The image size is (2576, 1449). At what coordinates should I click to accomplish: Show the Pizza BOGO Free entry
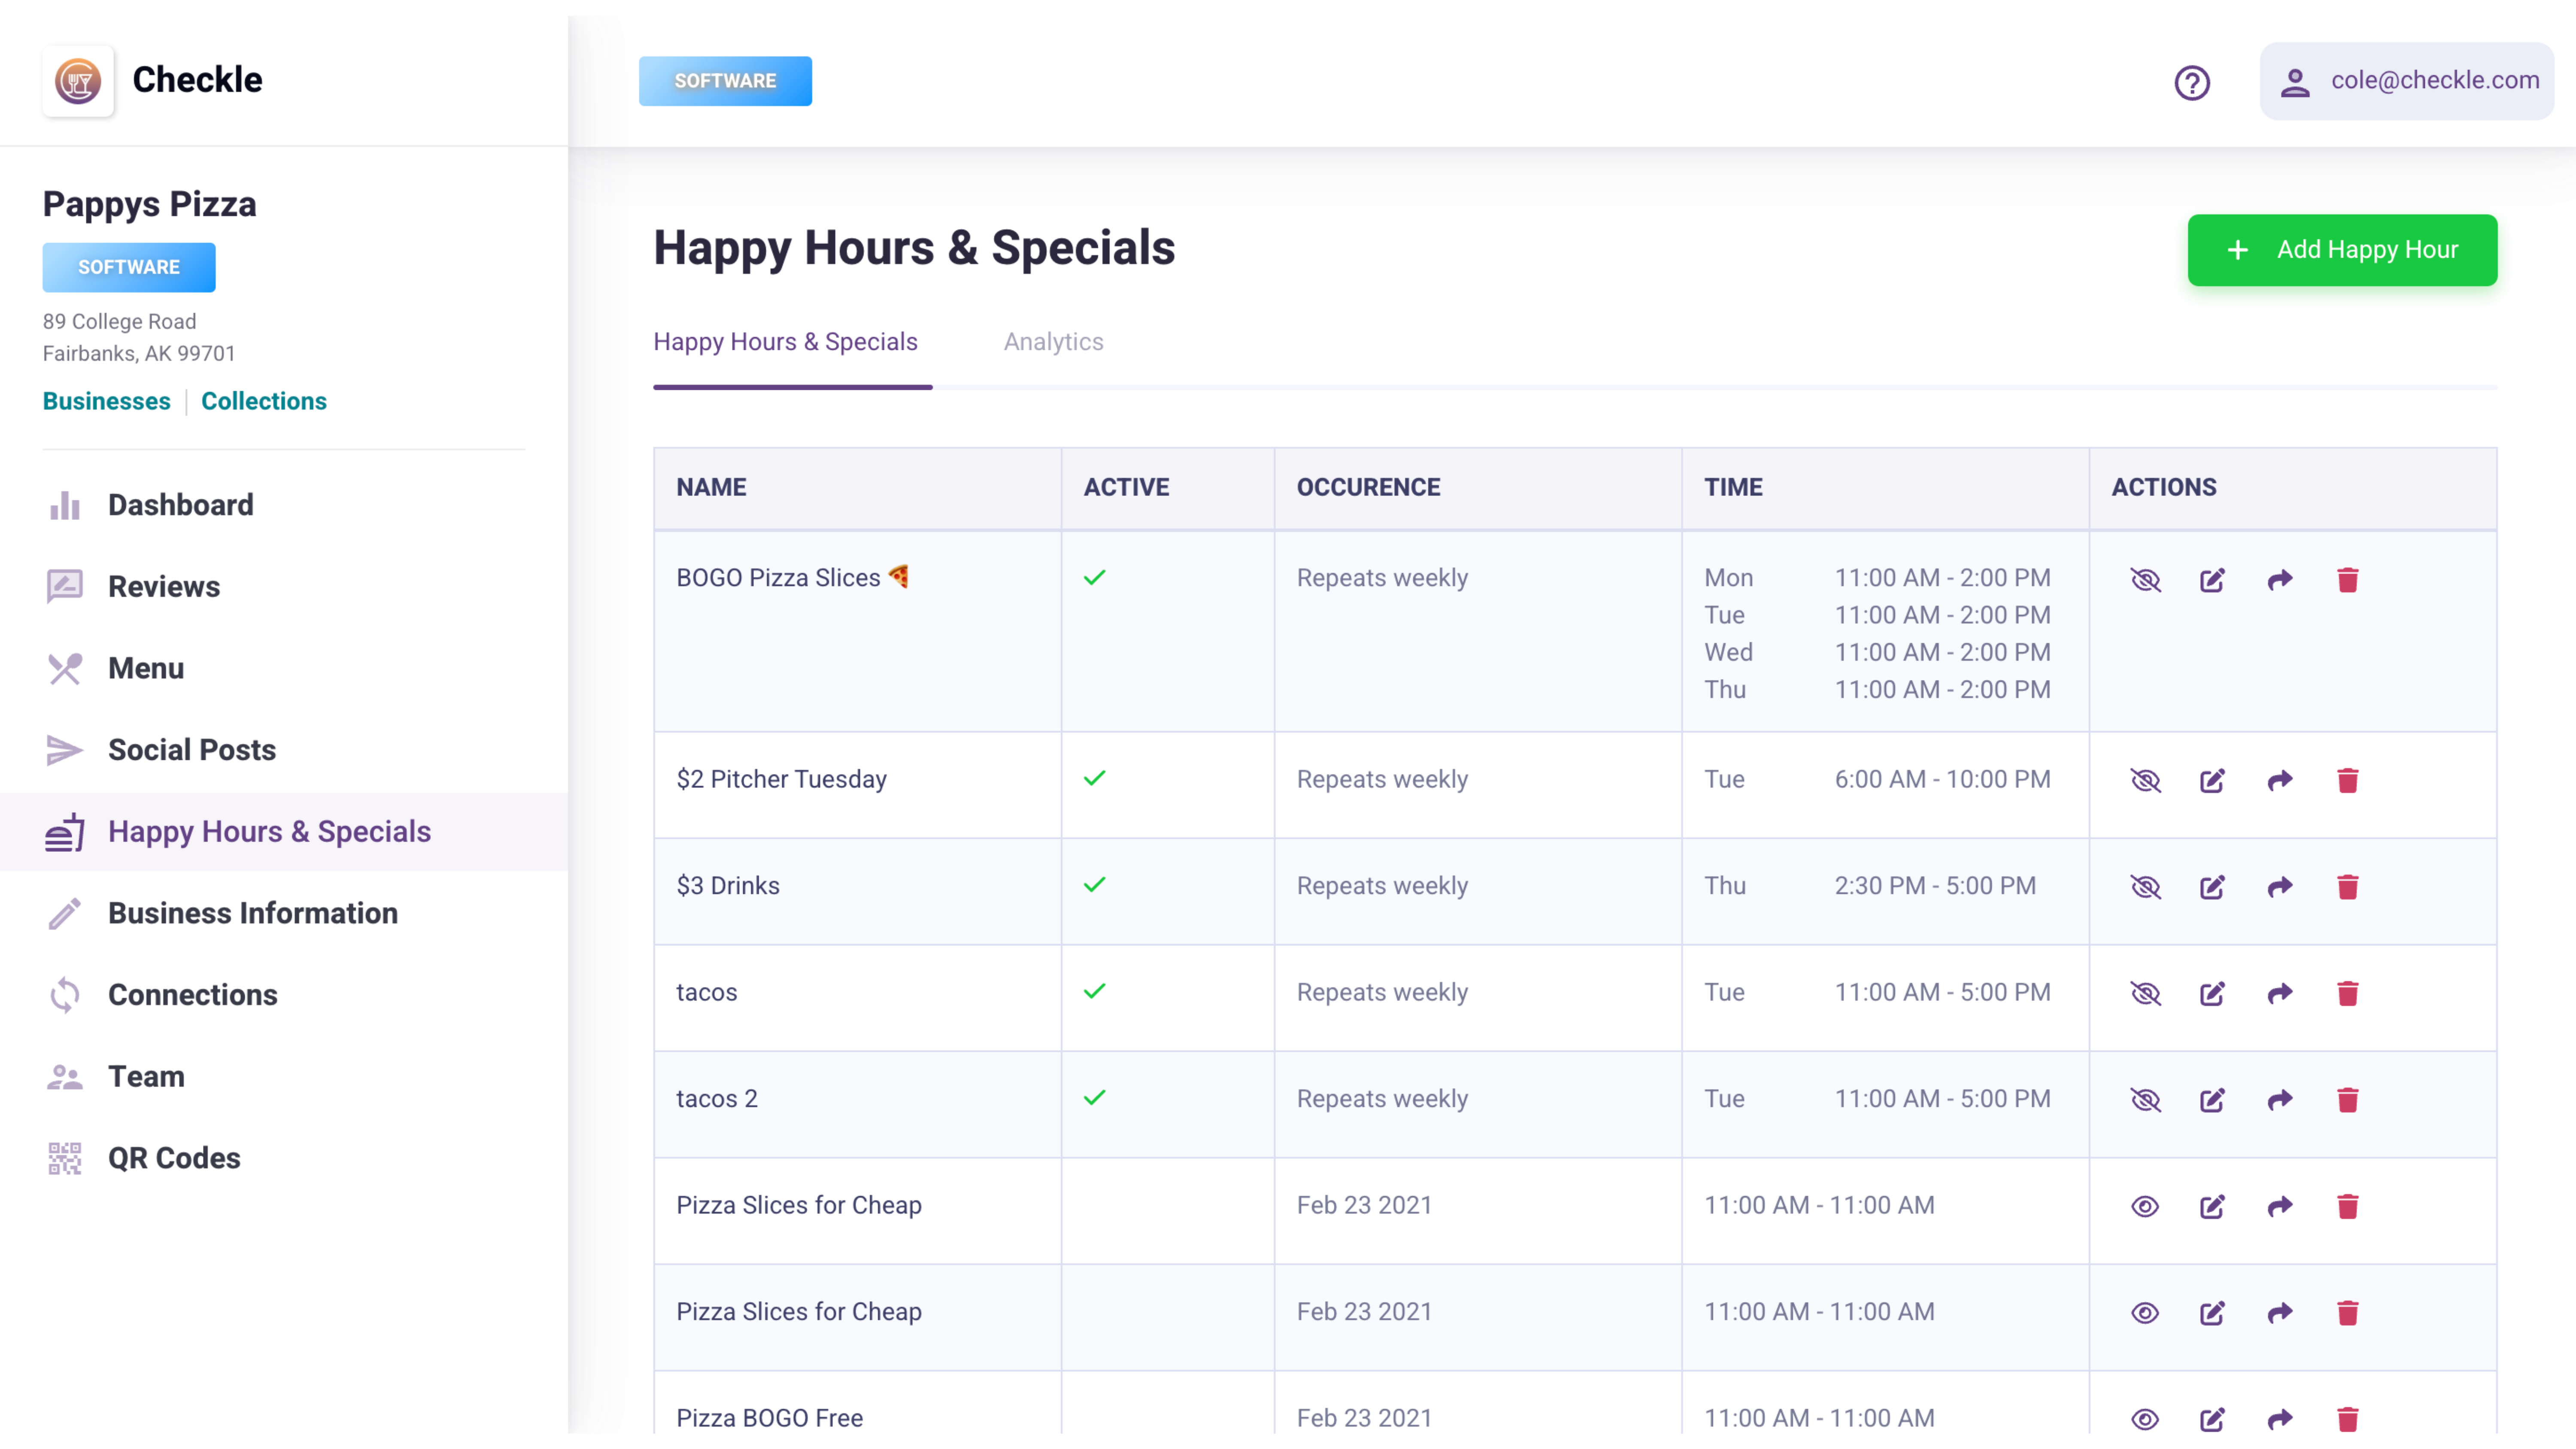(2145, 1419)
